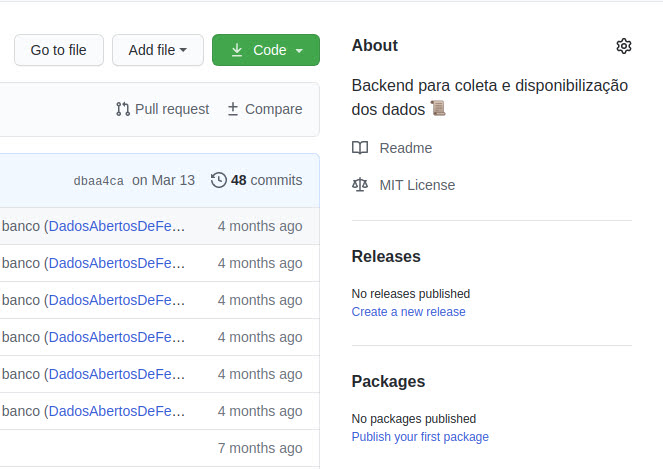Click Publish your first package
The image size is (663, 469).
click(420, 437)
